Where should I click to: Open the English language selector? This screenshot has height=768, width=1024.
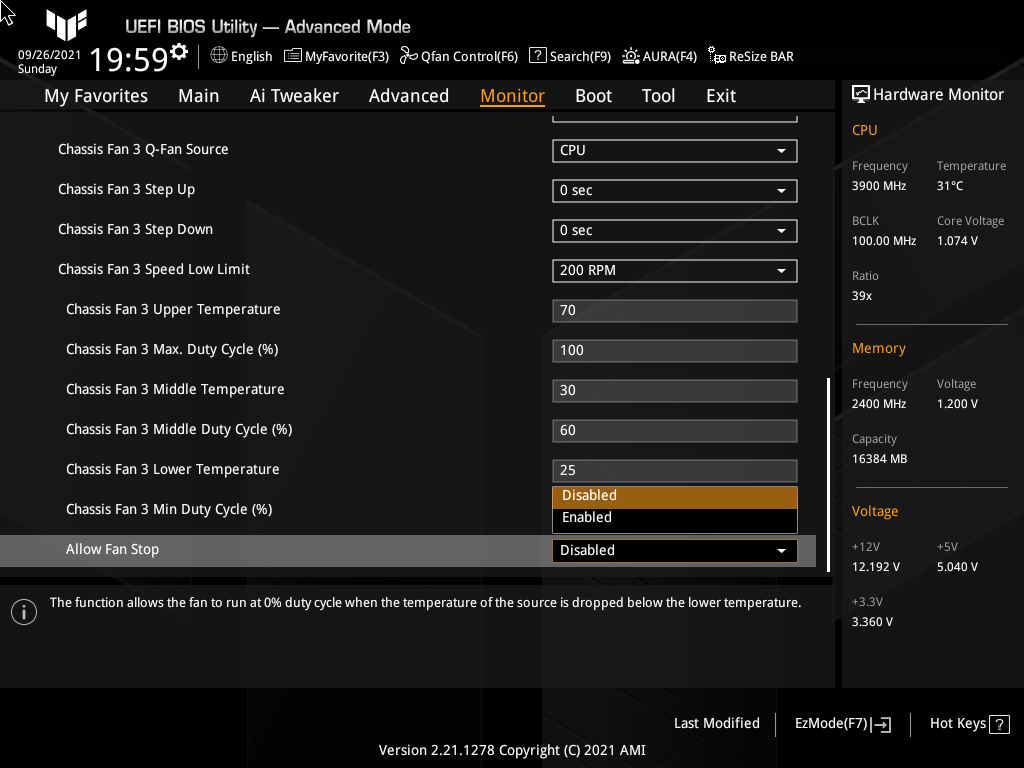[x=241, y=56]
